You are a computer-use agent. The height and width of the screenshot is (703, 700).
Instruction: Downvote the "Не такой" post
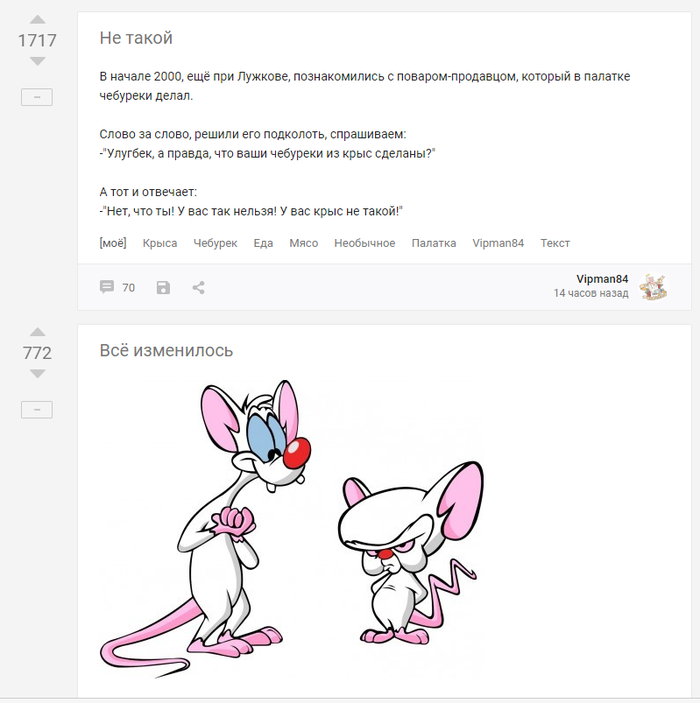pos(37,61)
